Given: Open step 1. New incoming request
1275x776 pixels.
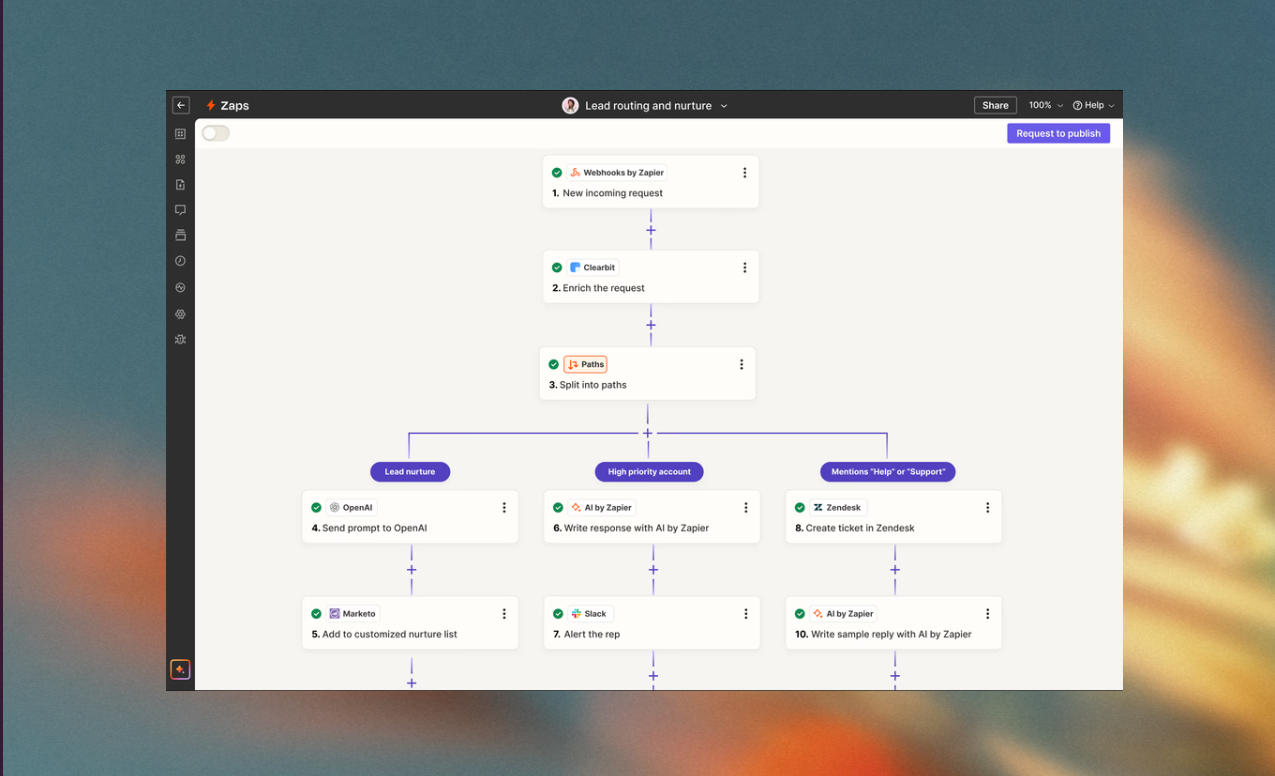Looking at the screenshot, I should point(651,182).
